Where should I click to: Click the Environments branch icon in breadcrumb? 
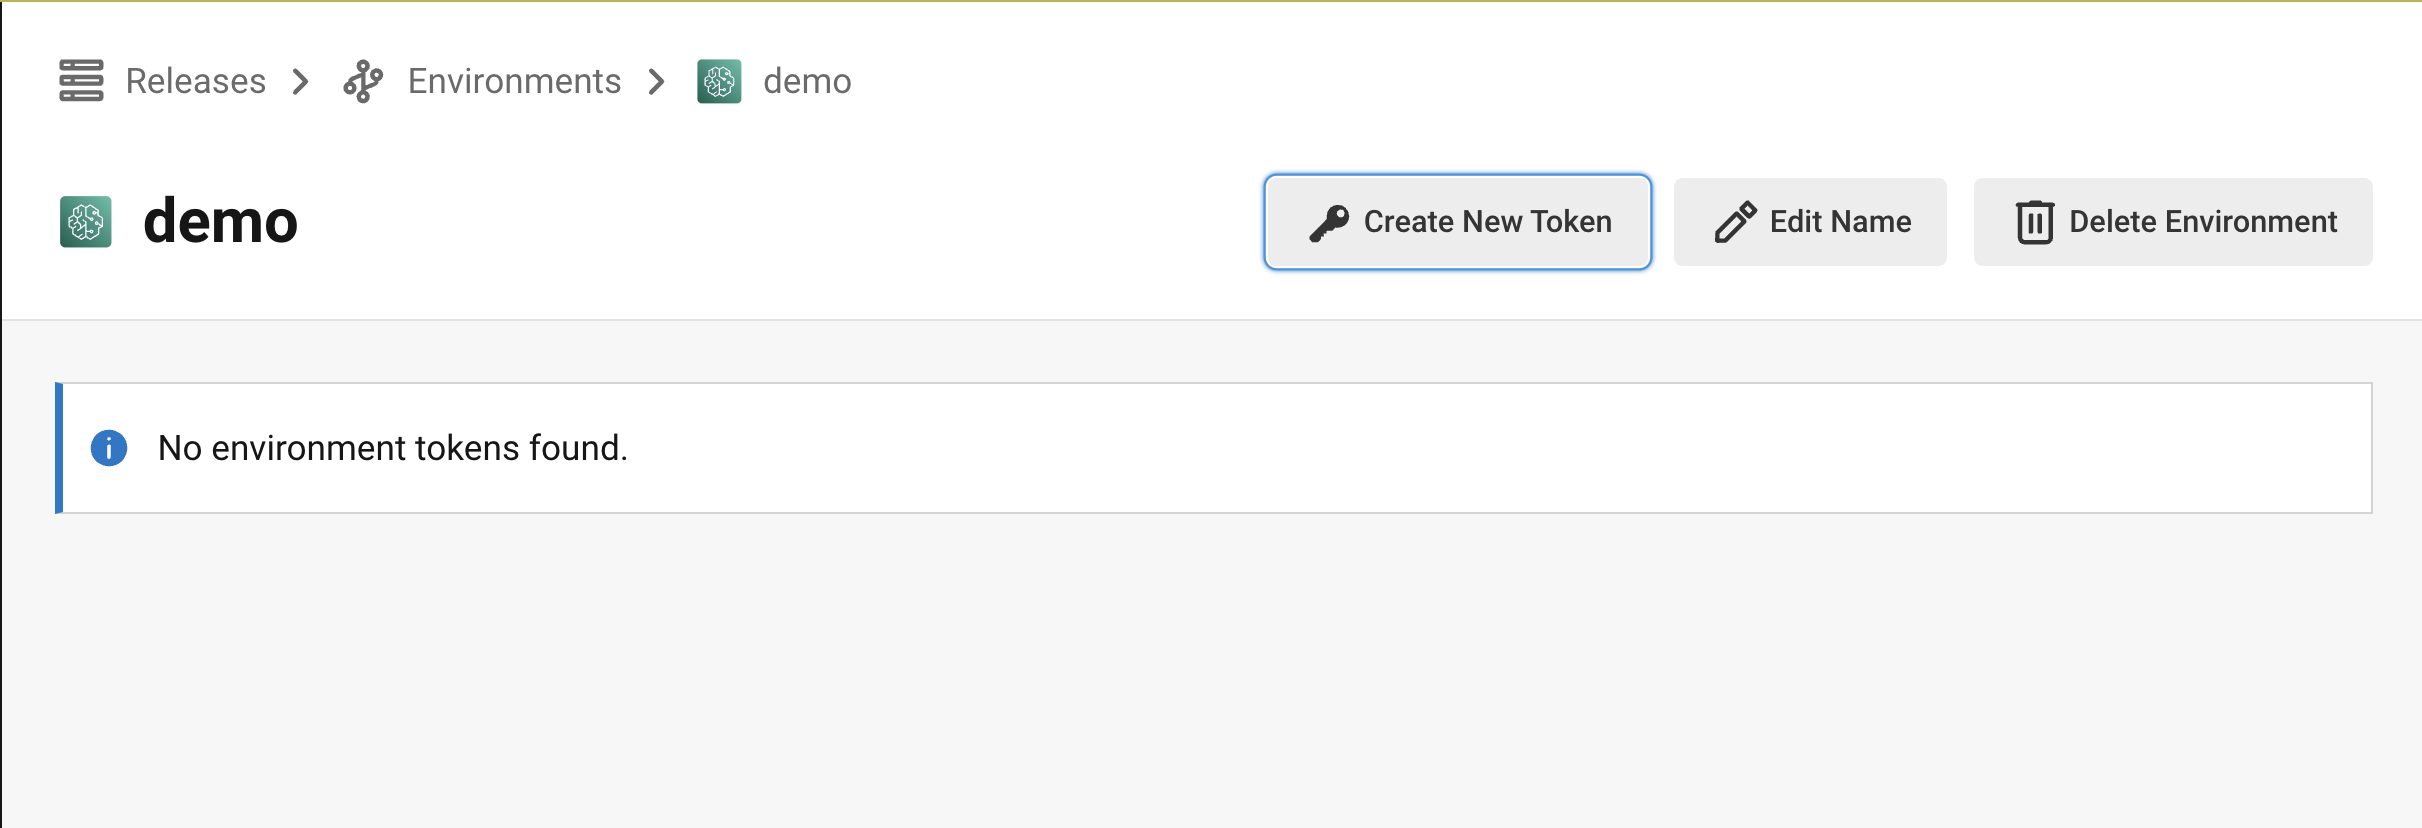[363, 82]
